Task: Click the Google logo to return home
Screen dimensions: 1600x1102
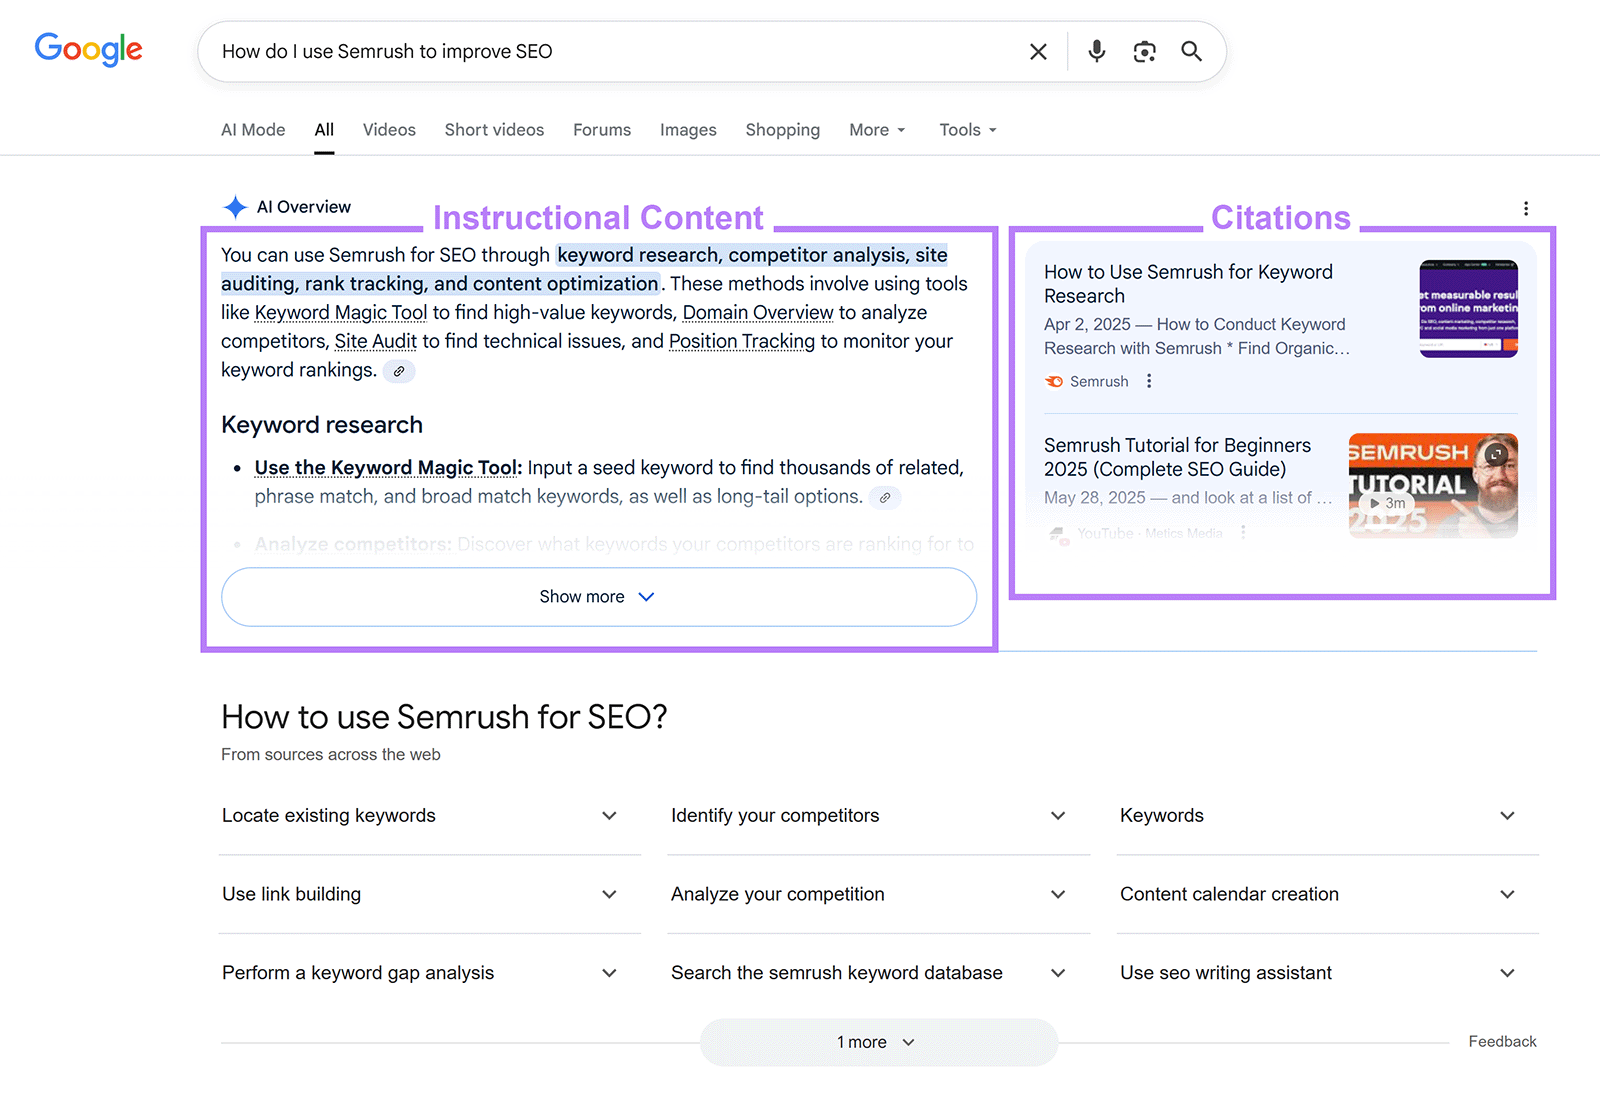Action: [88, 50]
